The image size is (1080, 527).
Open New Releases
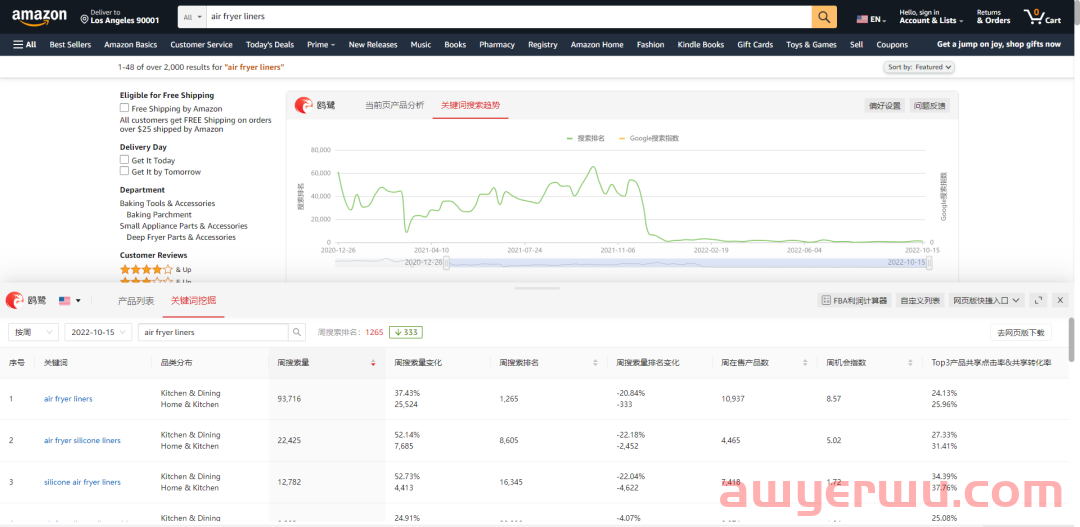373,45
